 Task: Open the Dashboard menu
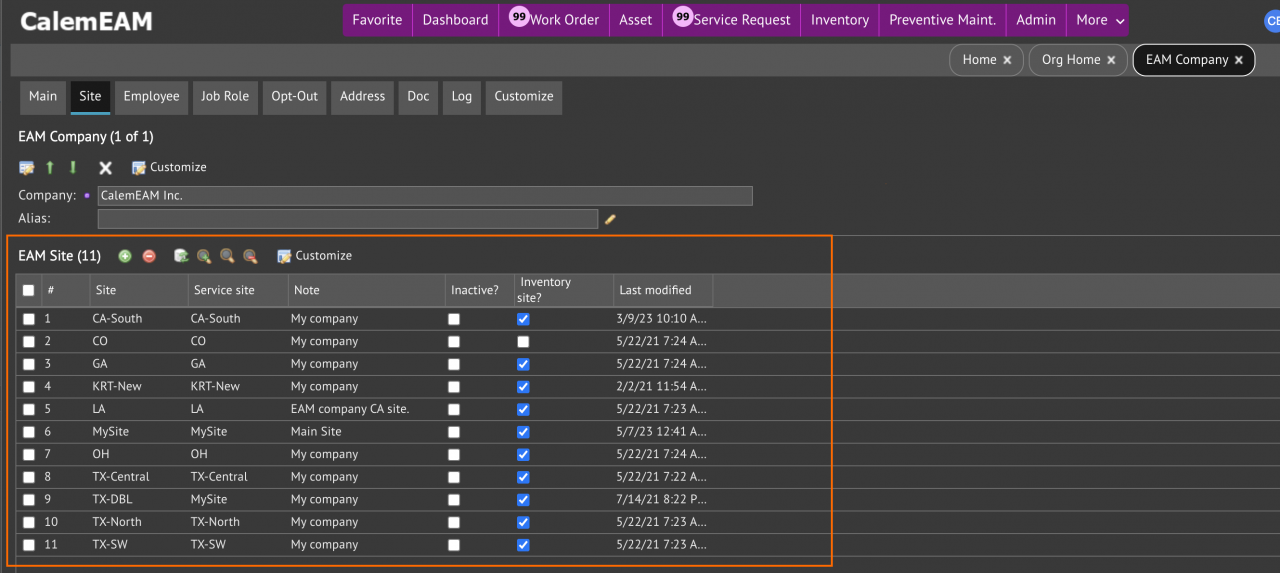[x=455, y=20]
